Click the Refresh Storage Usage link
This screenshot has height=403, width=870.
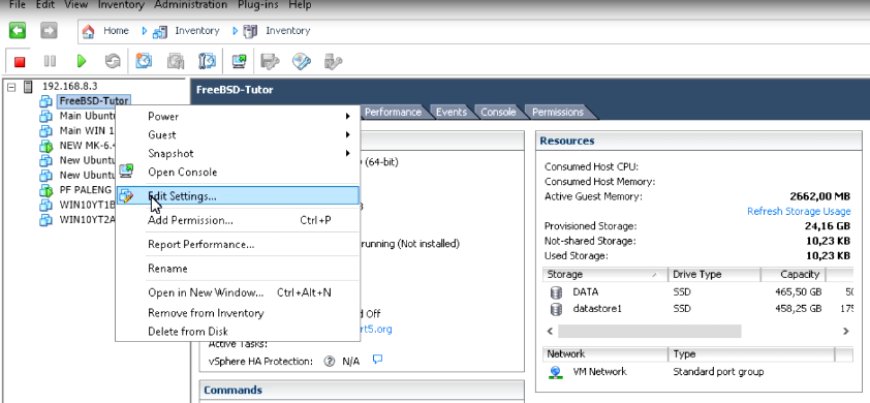pos(798,211)
